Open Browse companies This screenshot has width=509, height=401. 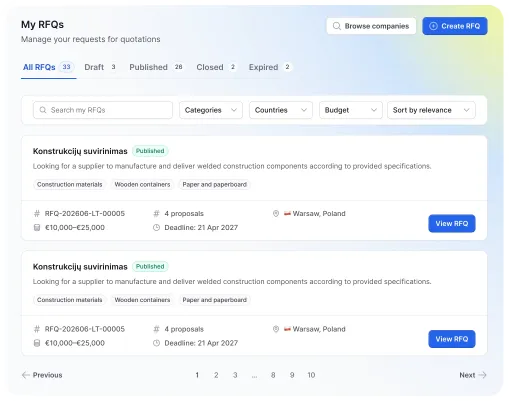[371, 26]
